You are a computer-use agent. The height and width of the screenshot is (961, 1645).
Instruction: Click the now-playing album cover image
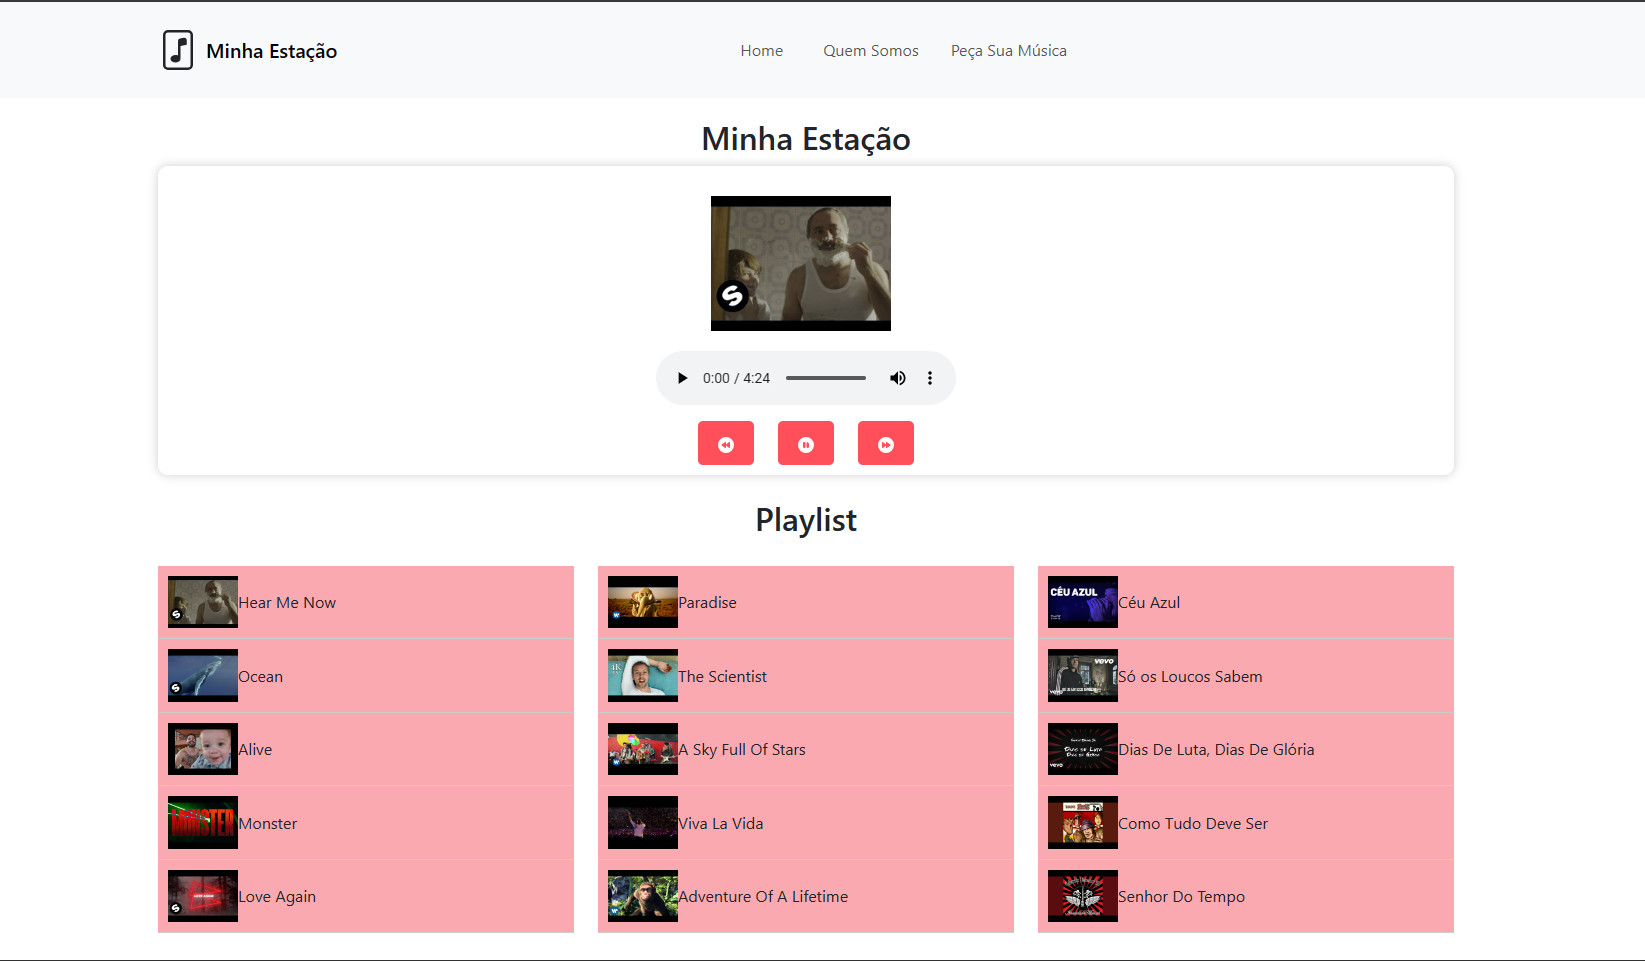tap(800, 263)
